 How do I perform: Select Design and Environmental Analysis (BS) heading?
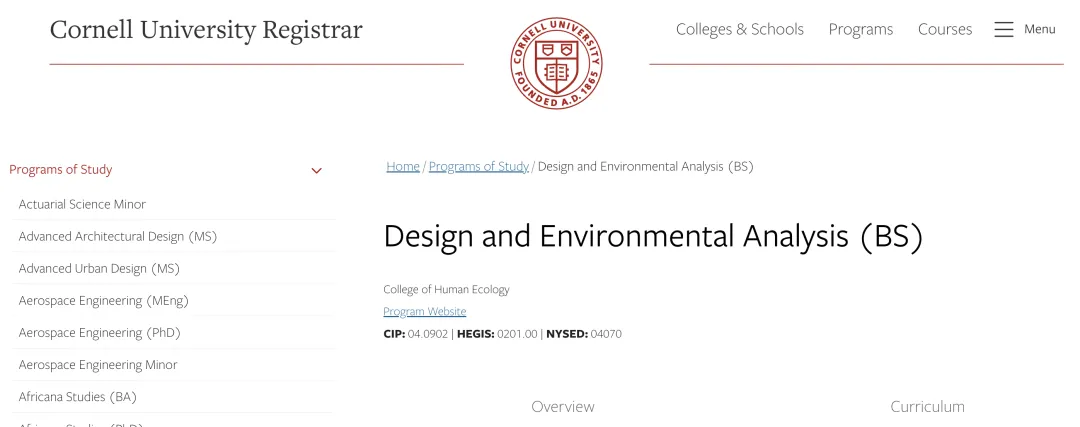point(653,236)
